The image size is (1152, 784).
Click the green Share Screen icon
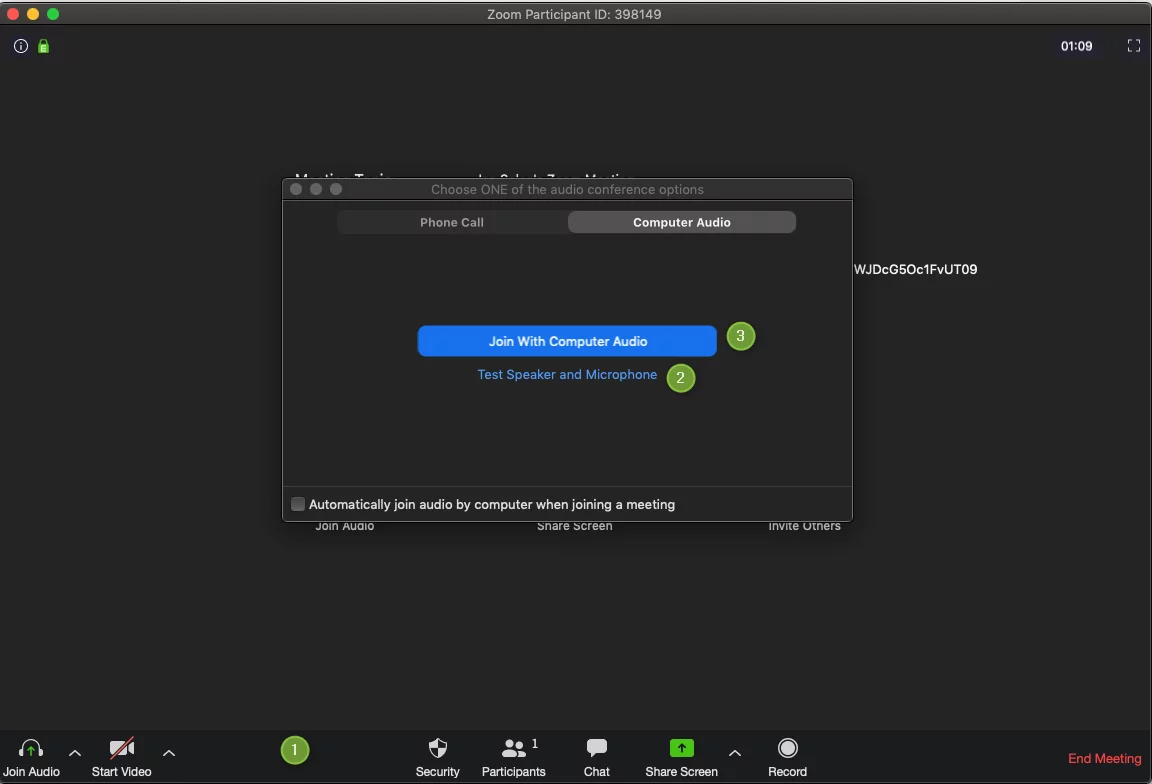(x=681, y=749)
